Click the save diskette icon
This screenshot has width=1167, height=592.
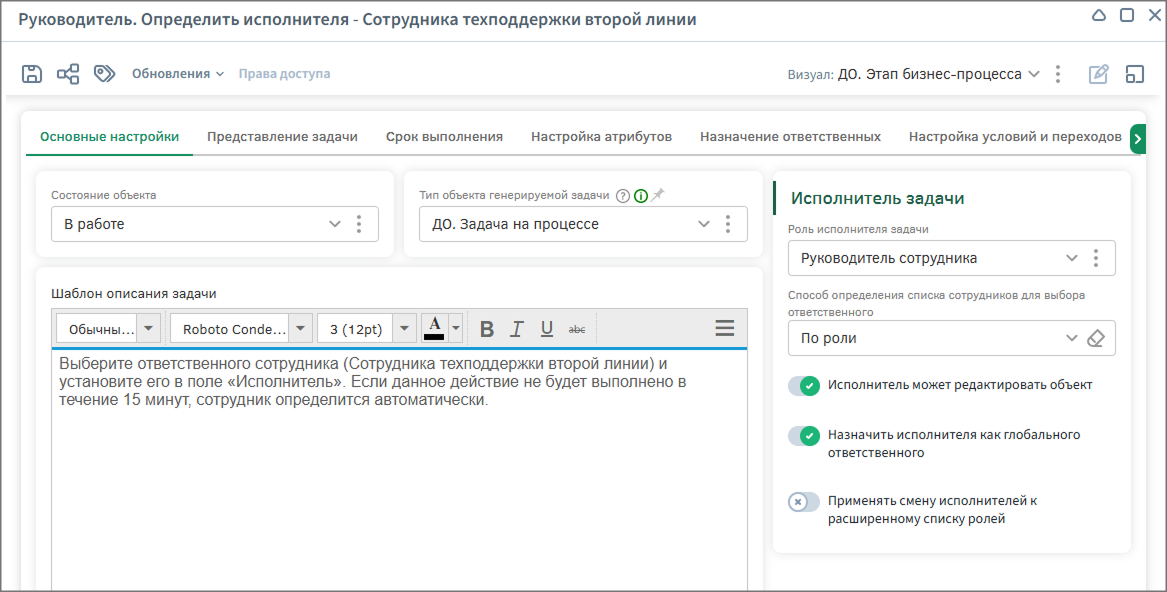click(32, 74)
